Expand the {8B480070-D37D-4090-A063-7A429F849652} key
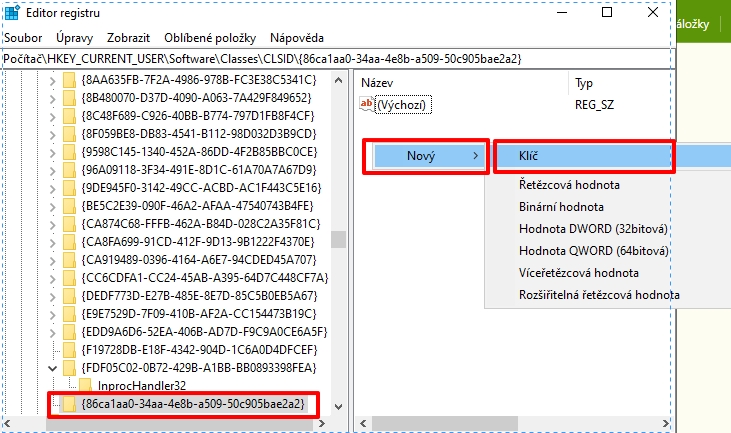731x433 pixels. [x=52, y=99]
